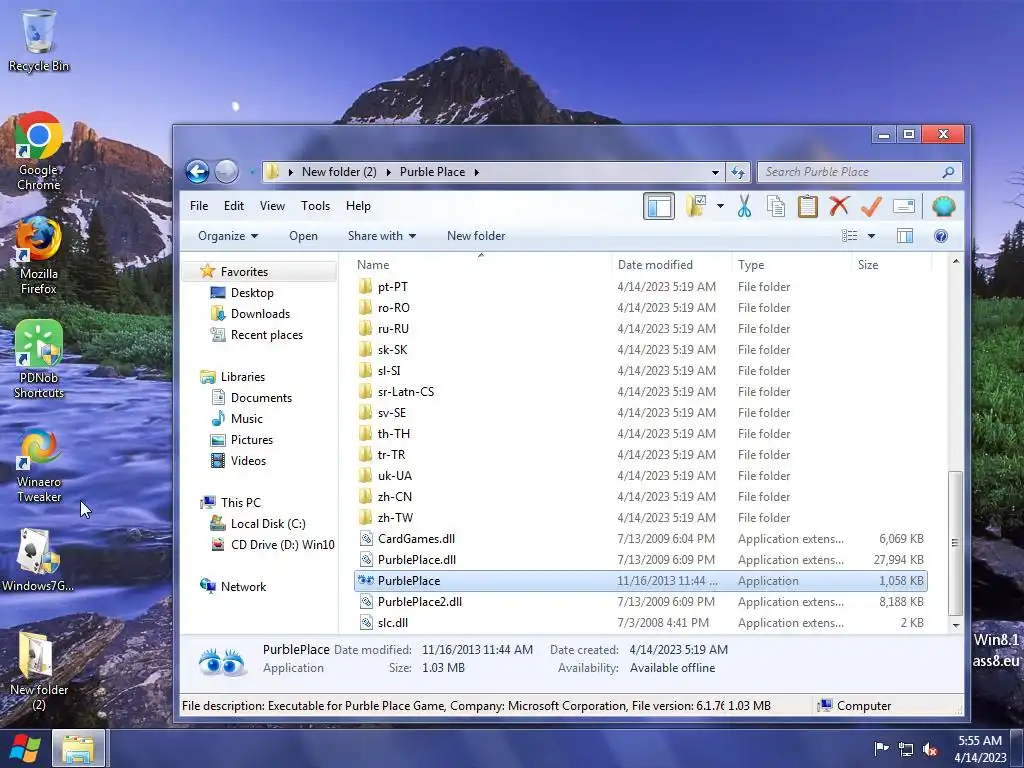
Task: Click the Classic Shell seashell settings icon
Action: [944, 206]
